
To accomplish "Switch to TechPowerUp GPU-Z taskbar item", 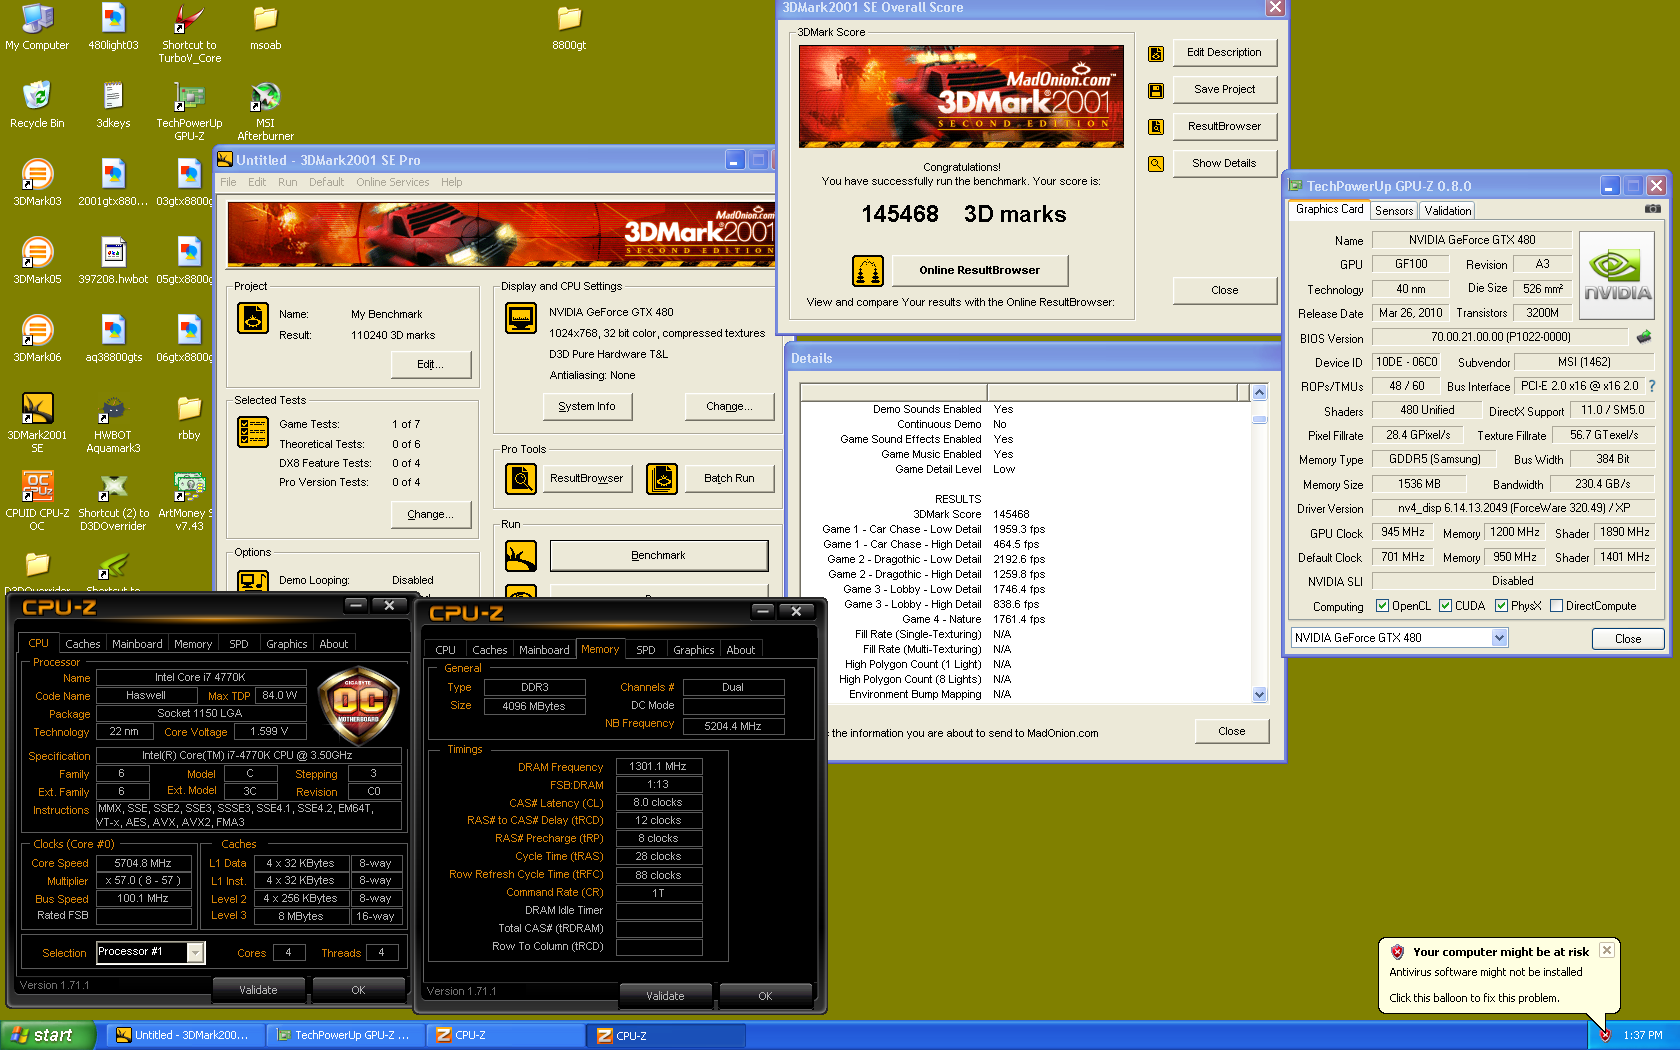I will click(345, 1036).
